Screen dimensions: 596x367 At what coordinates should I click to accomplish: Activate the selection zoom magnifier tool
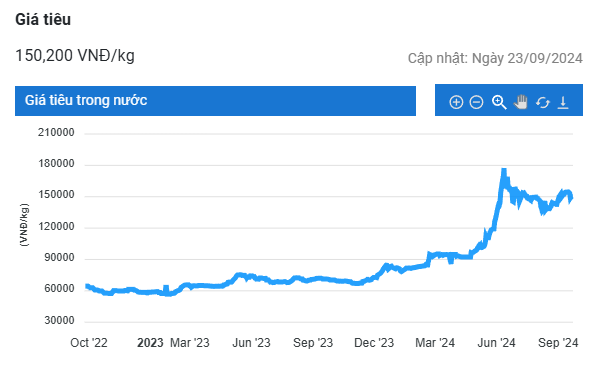499,102
